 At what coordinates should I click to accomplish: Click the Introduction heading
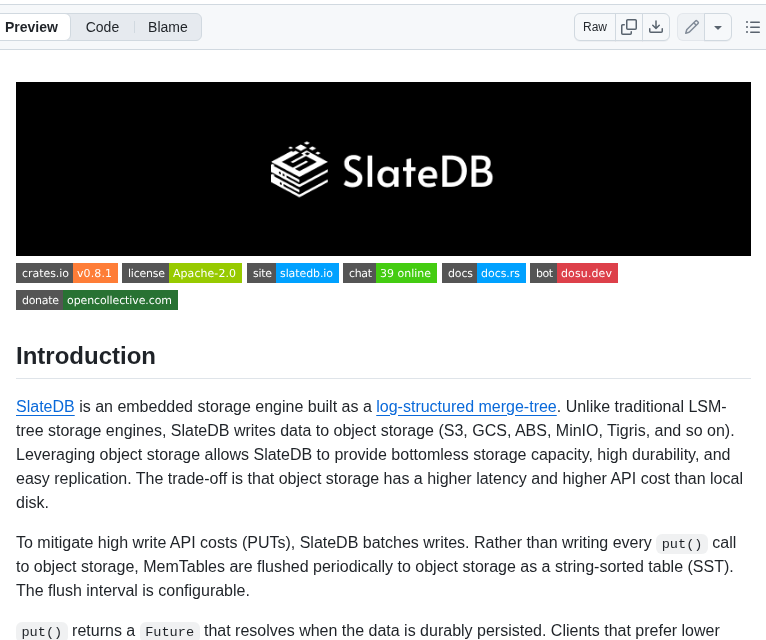pyautogui.click(x=86, y=356)
